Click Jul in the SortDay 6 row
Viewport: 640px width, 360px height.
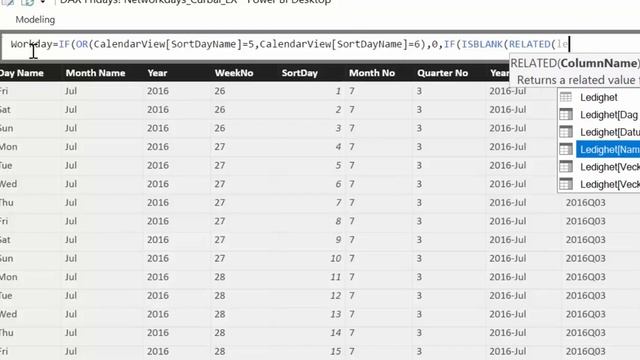coord(71,184)
